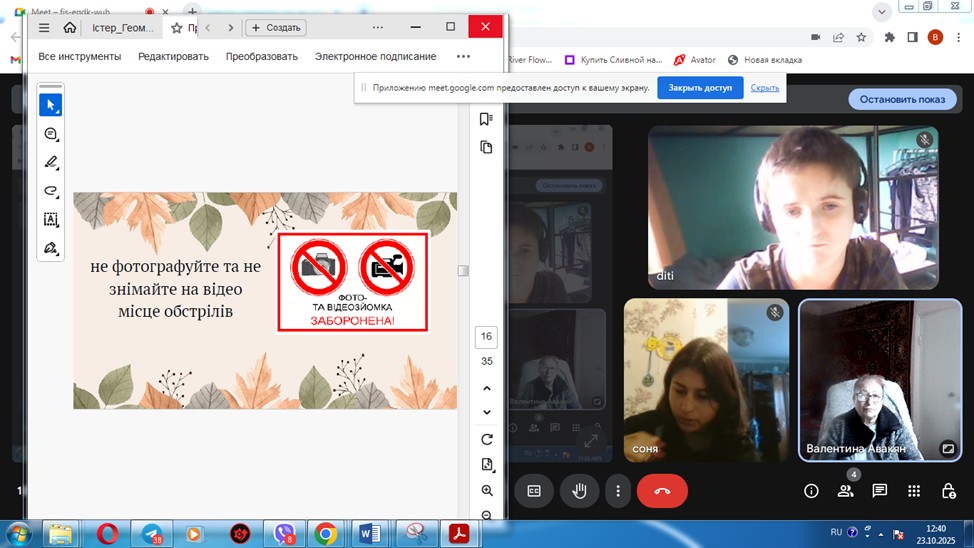Expand Acrobat's toolbar overflow menu
Image resolution: width=974 pixels, height=548 pixels.
(463, 57)
